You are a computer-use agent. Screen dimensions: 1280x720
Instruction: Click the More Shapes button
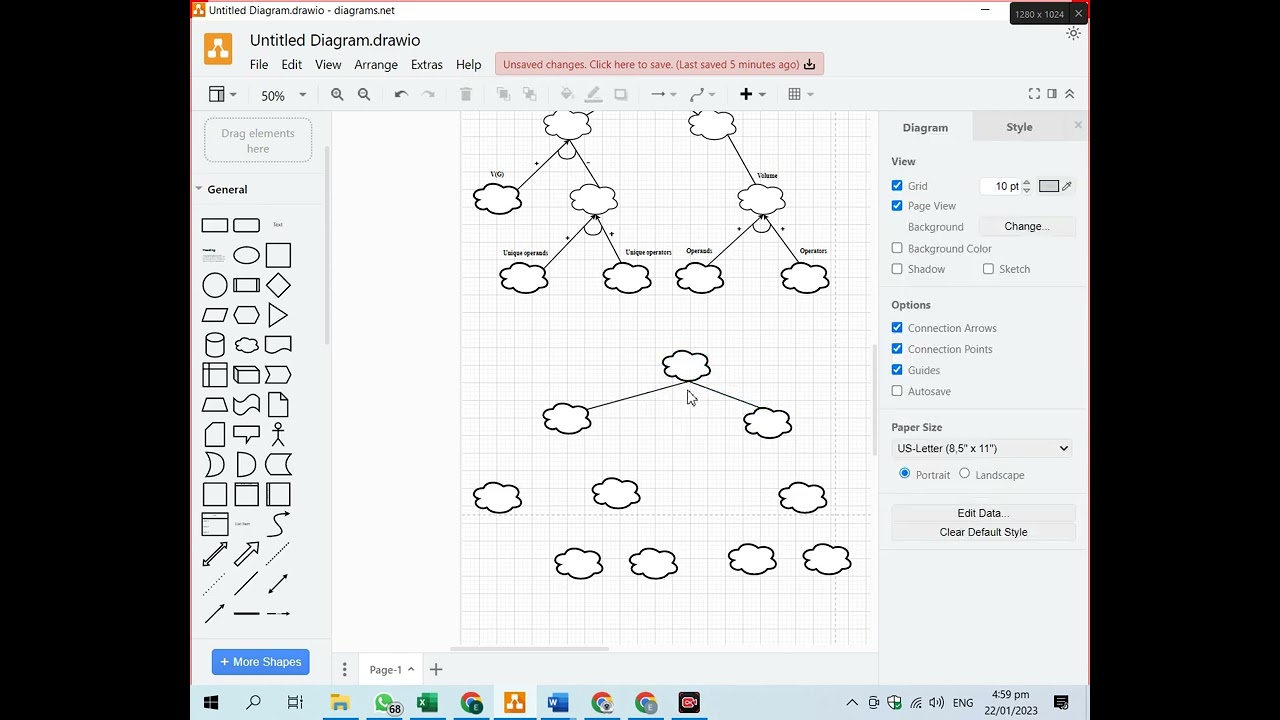click(260, 662)
